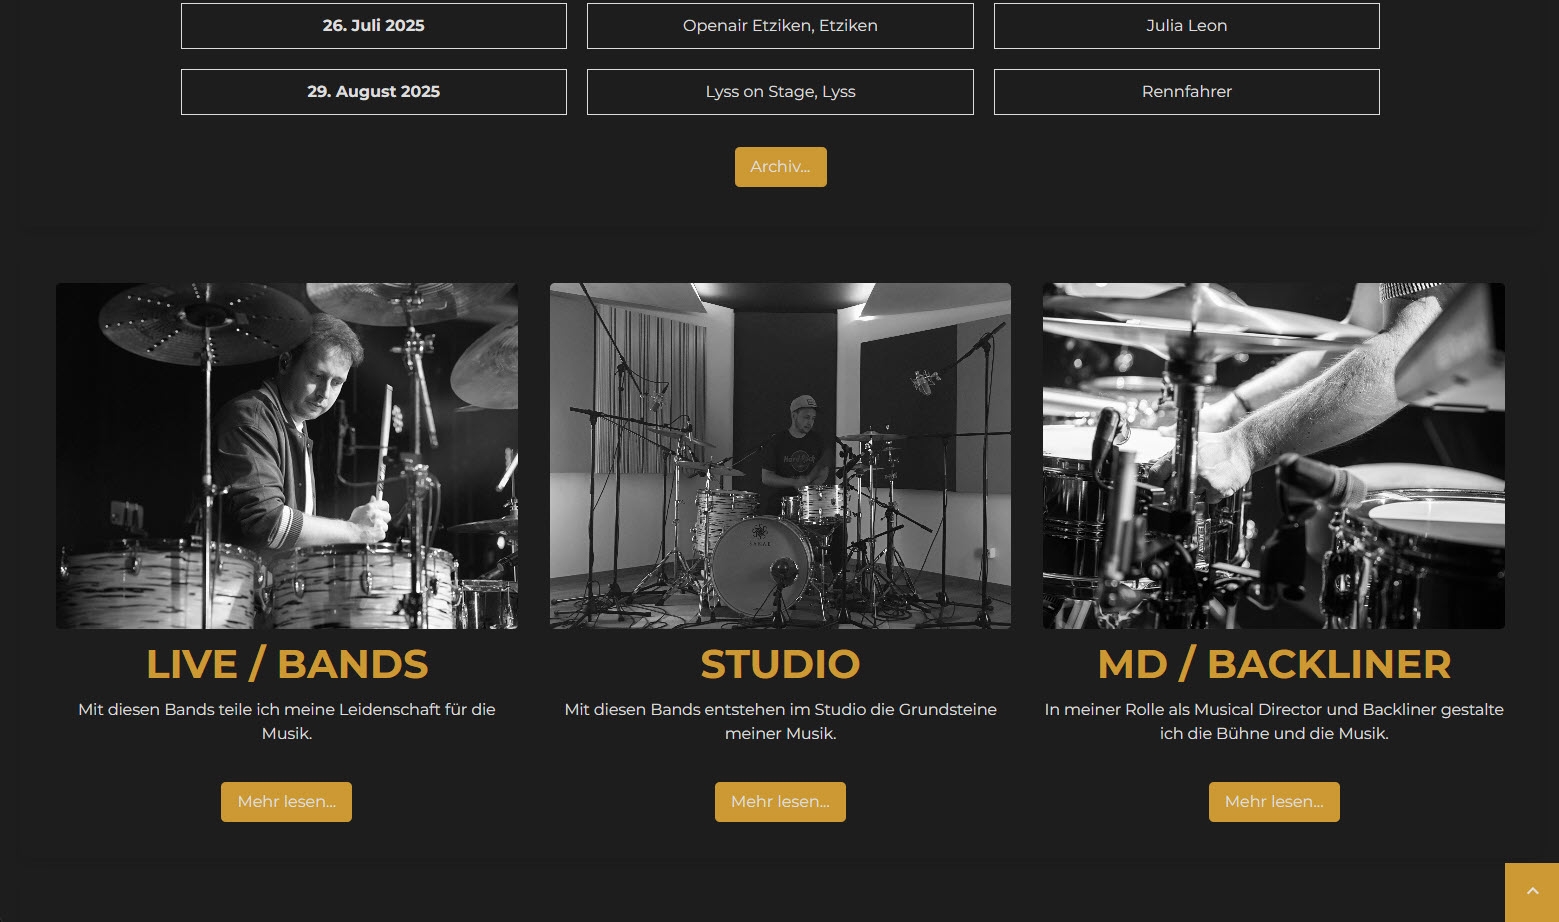Click Mehr lesen under Live / Bands
This screenshot has height=922, width=1559.
pyautogui.click(x=286, y=802)
